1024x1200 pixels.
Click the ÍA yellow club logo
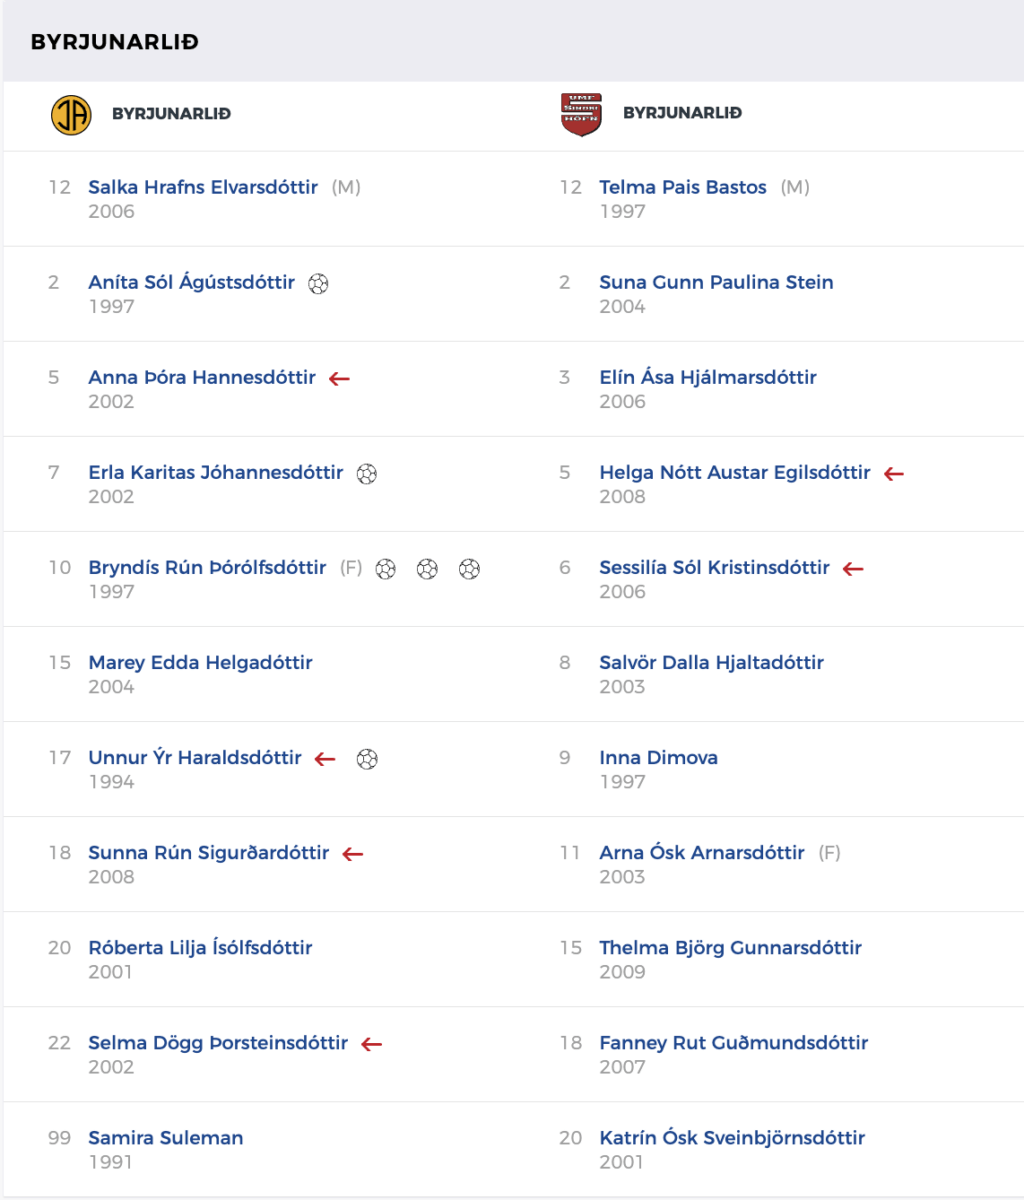[x=71, y=114]
